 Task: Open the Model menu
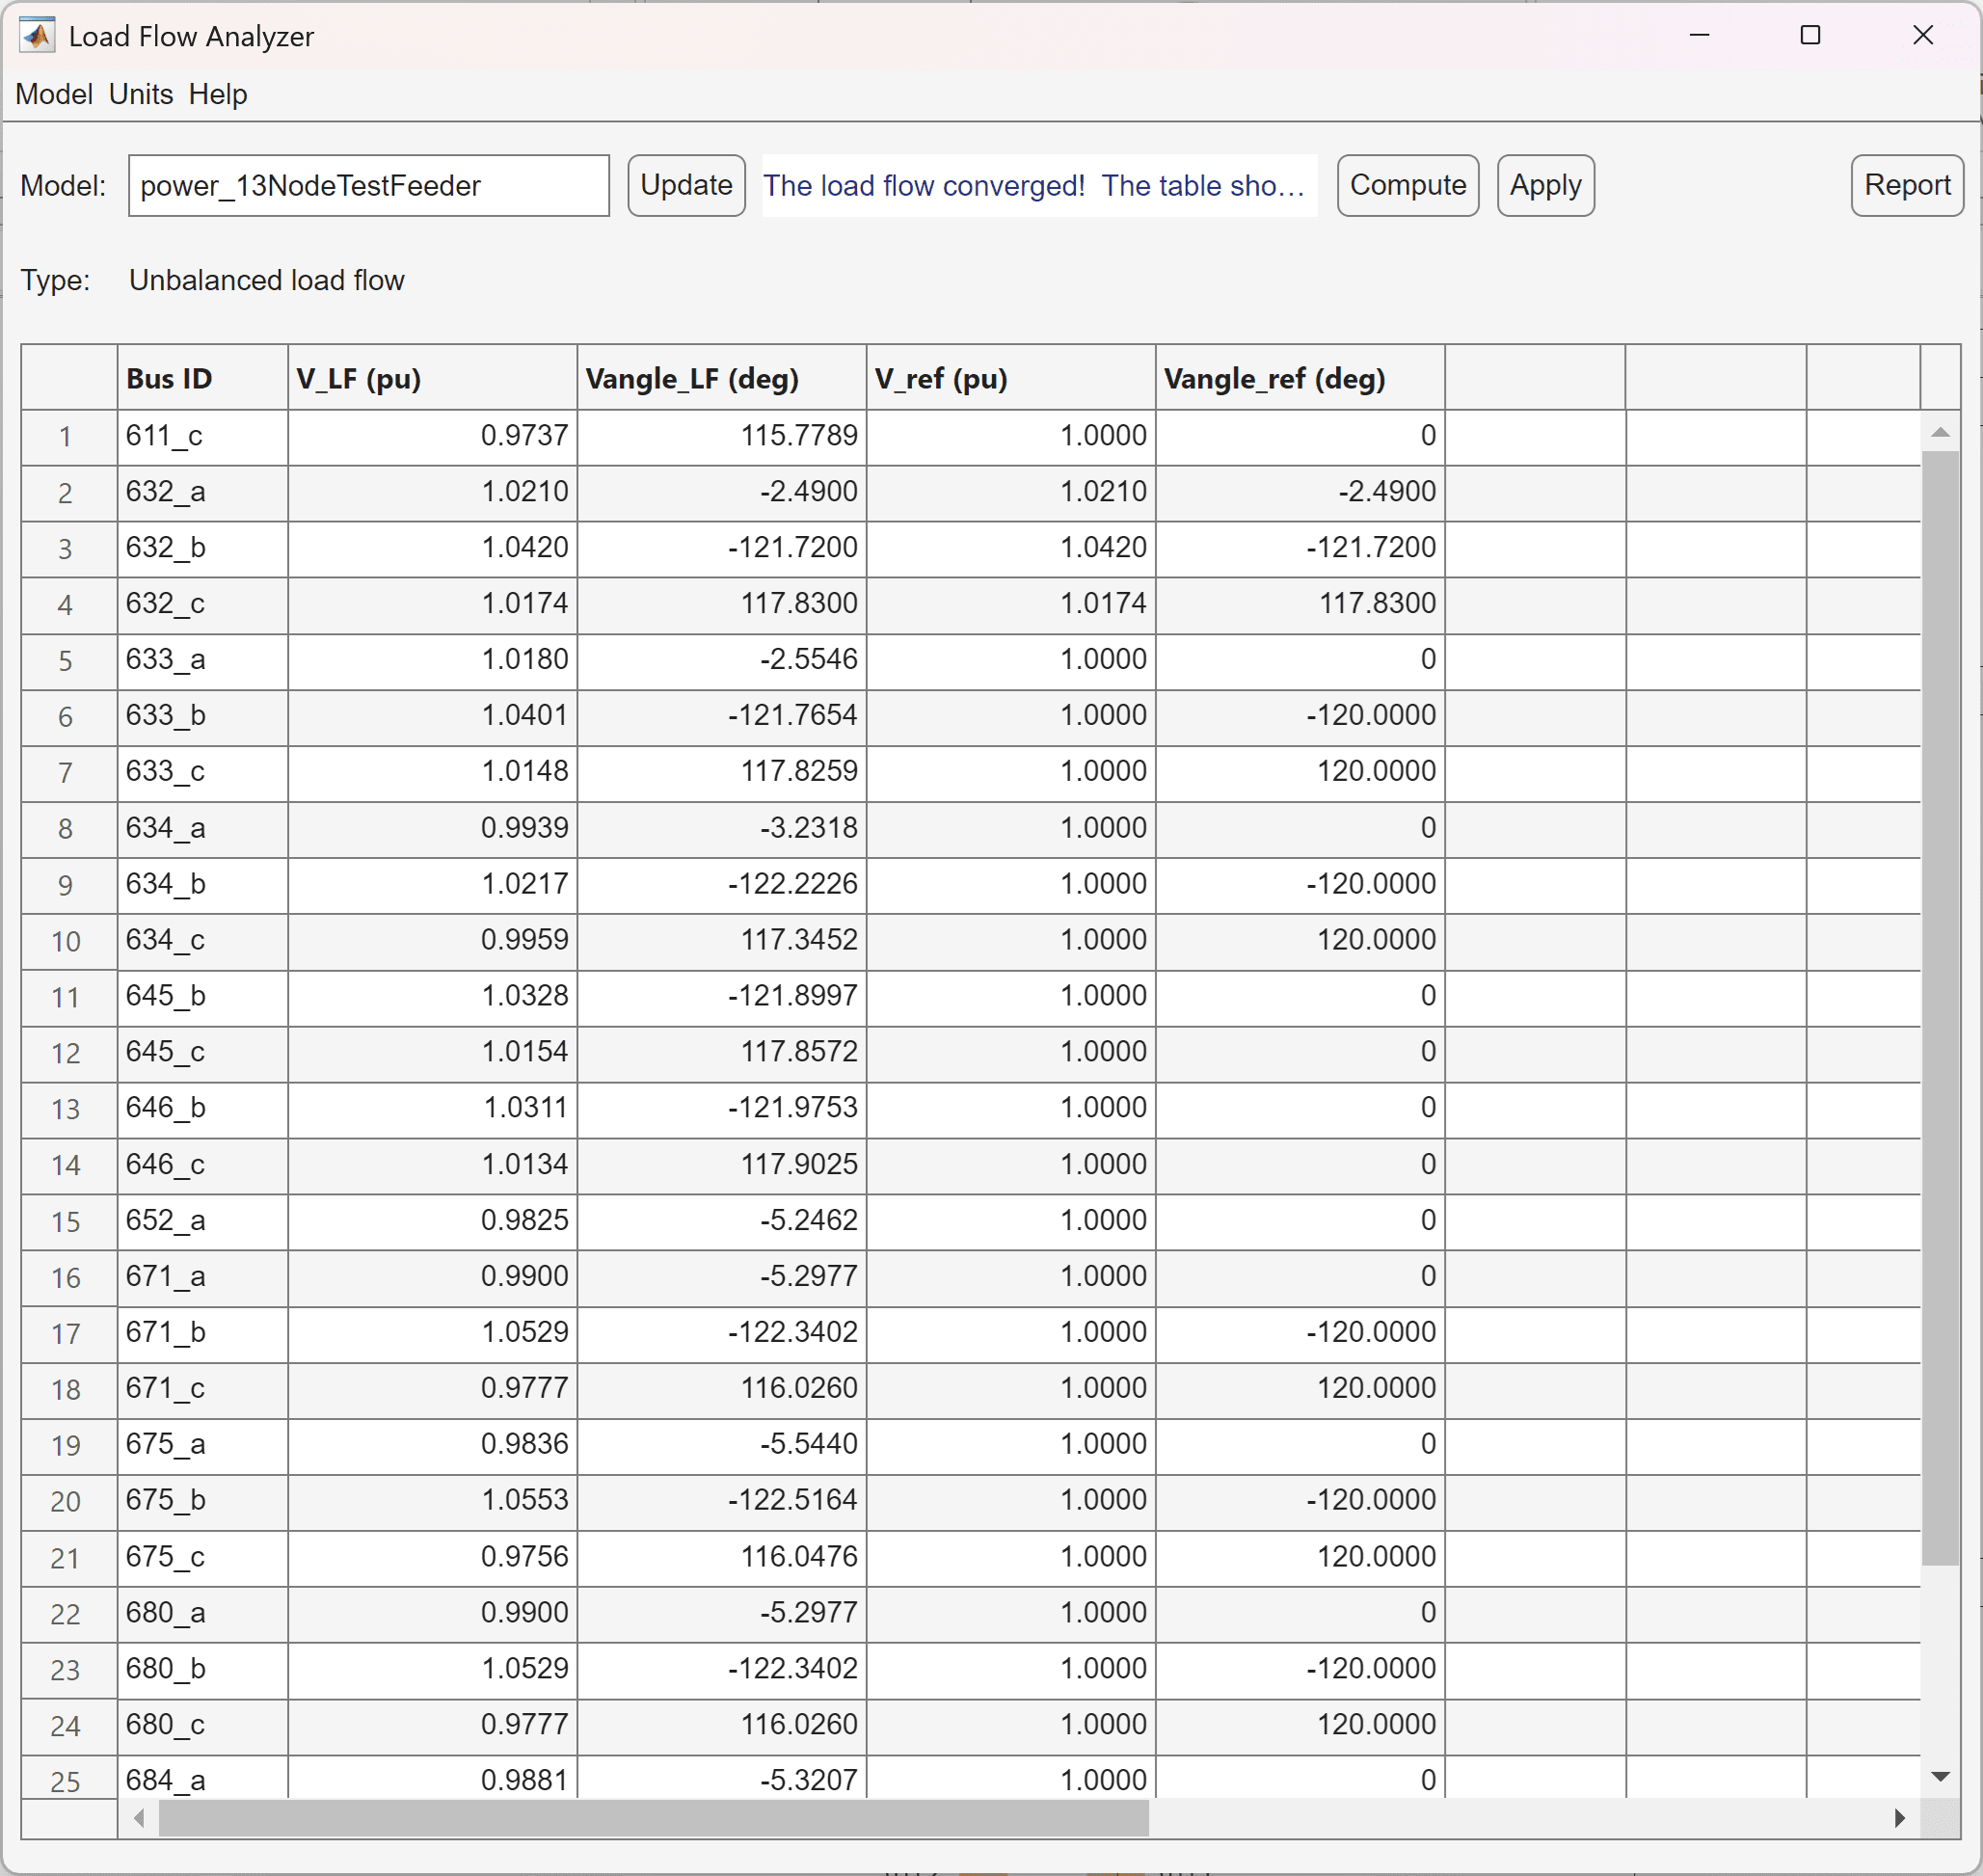point(53,94)
